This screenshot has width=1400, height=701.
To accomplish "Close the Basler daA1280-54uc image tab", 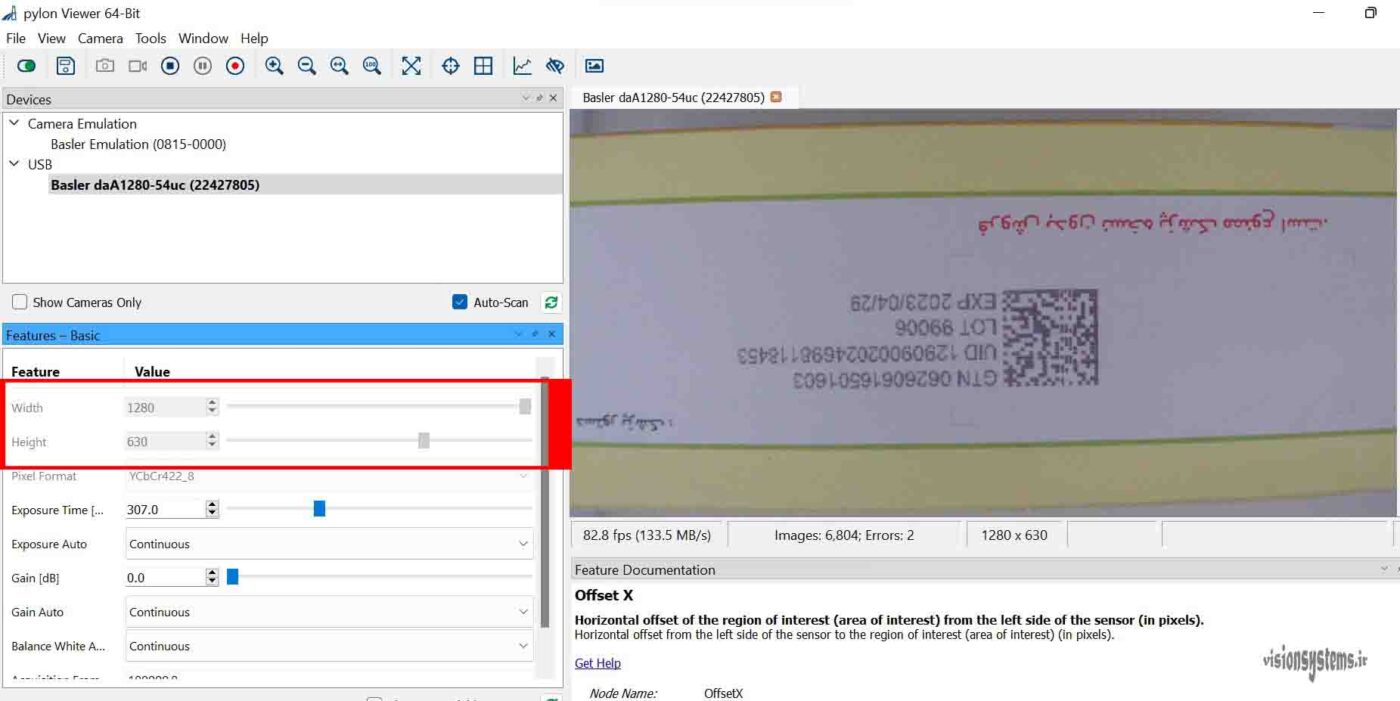I will 776,97.
